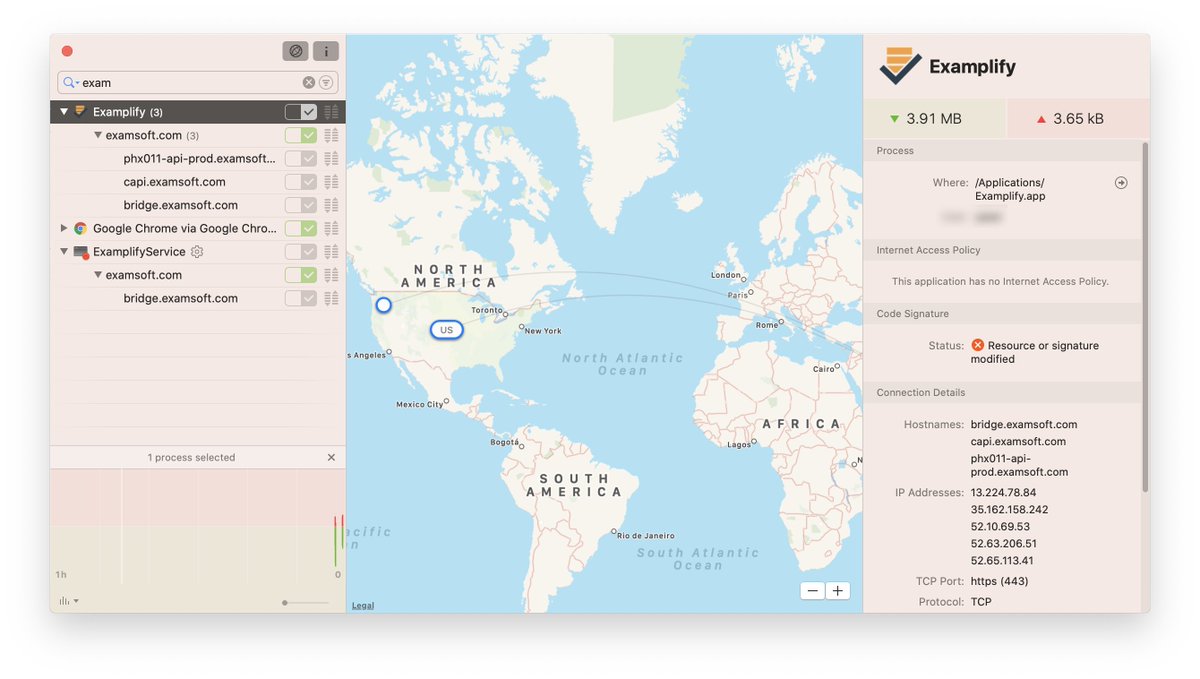Open the filter options icon in search
Image resolution: width=1200 pixels, height=679 pixels.
pyautogui.click(x=326, y=83)
